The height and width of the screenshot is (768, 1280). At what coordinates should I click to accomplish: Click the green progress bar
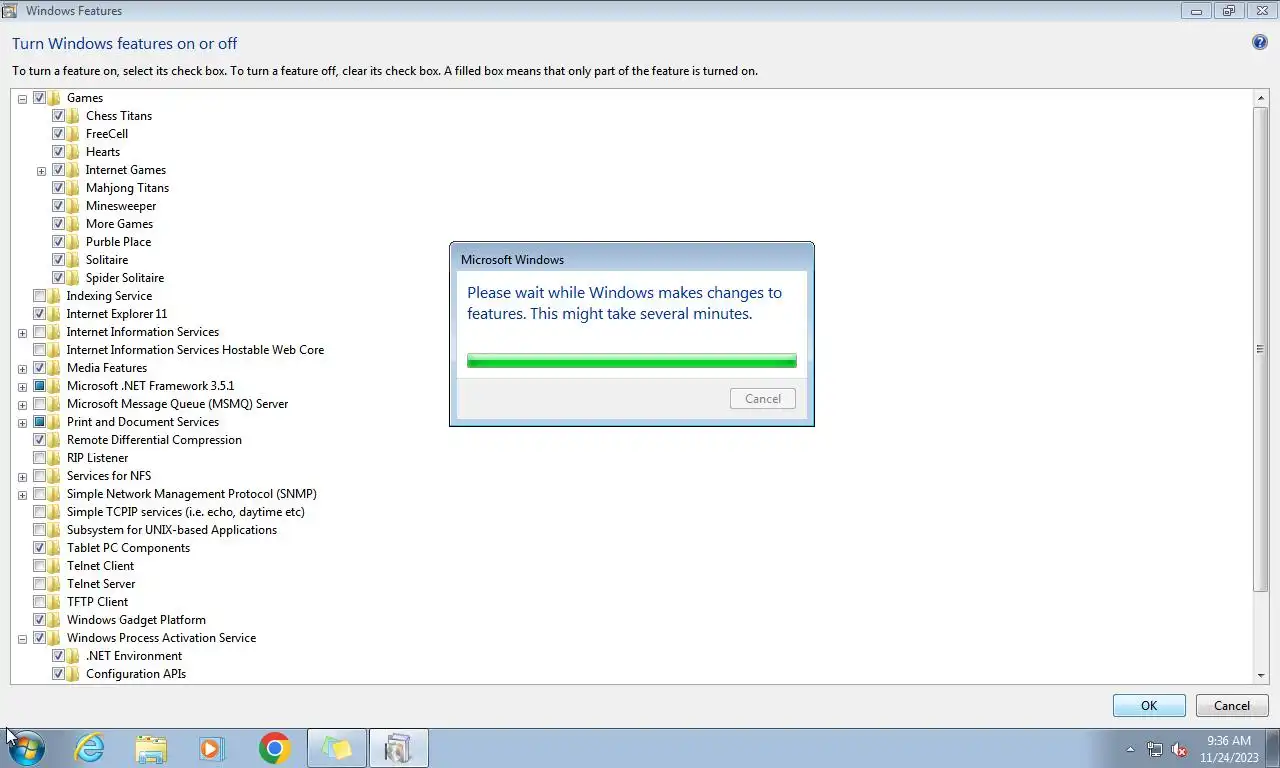632,361
